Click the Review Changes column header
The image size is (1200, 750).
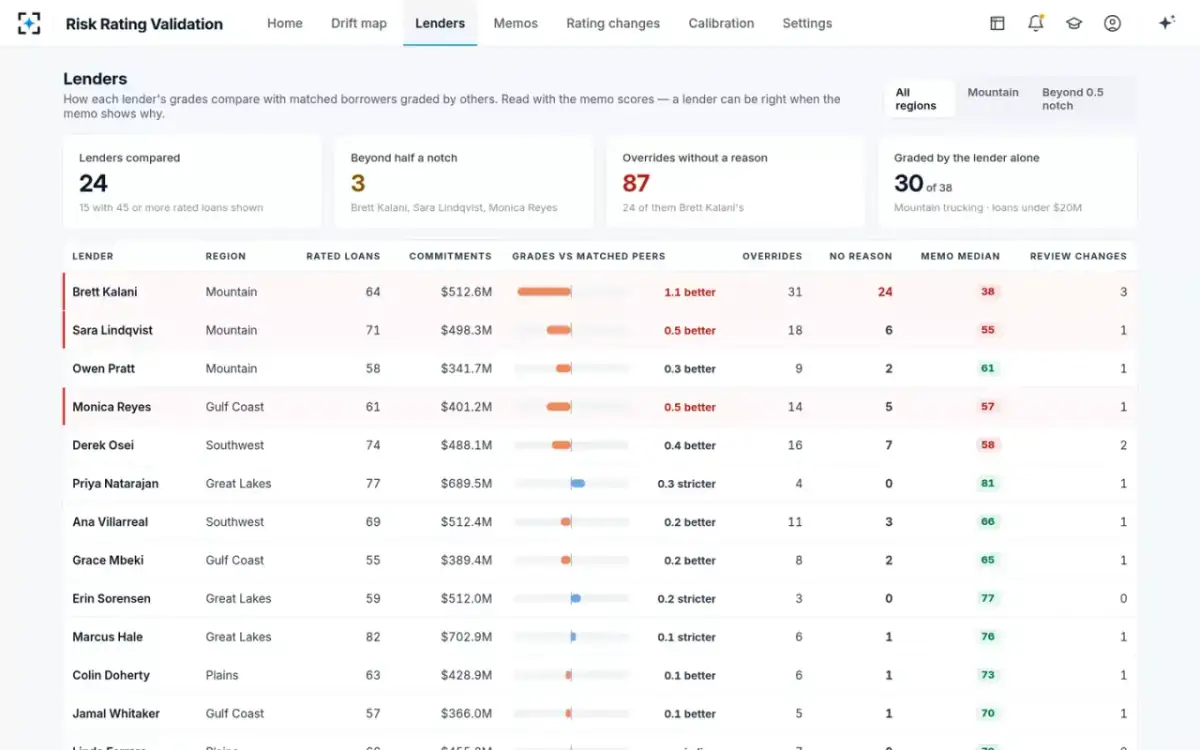pos(1078,256)
